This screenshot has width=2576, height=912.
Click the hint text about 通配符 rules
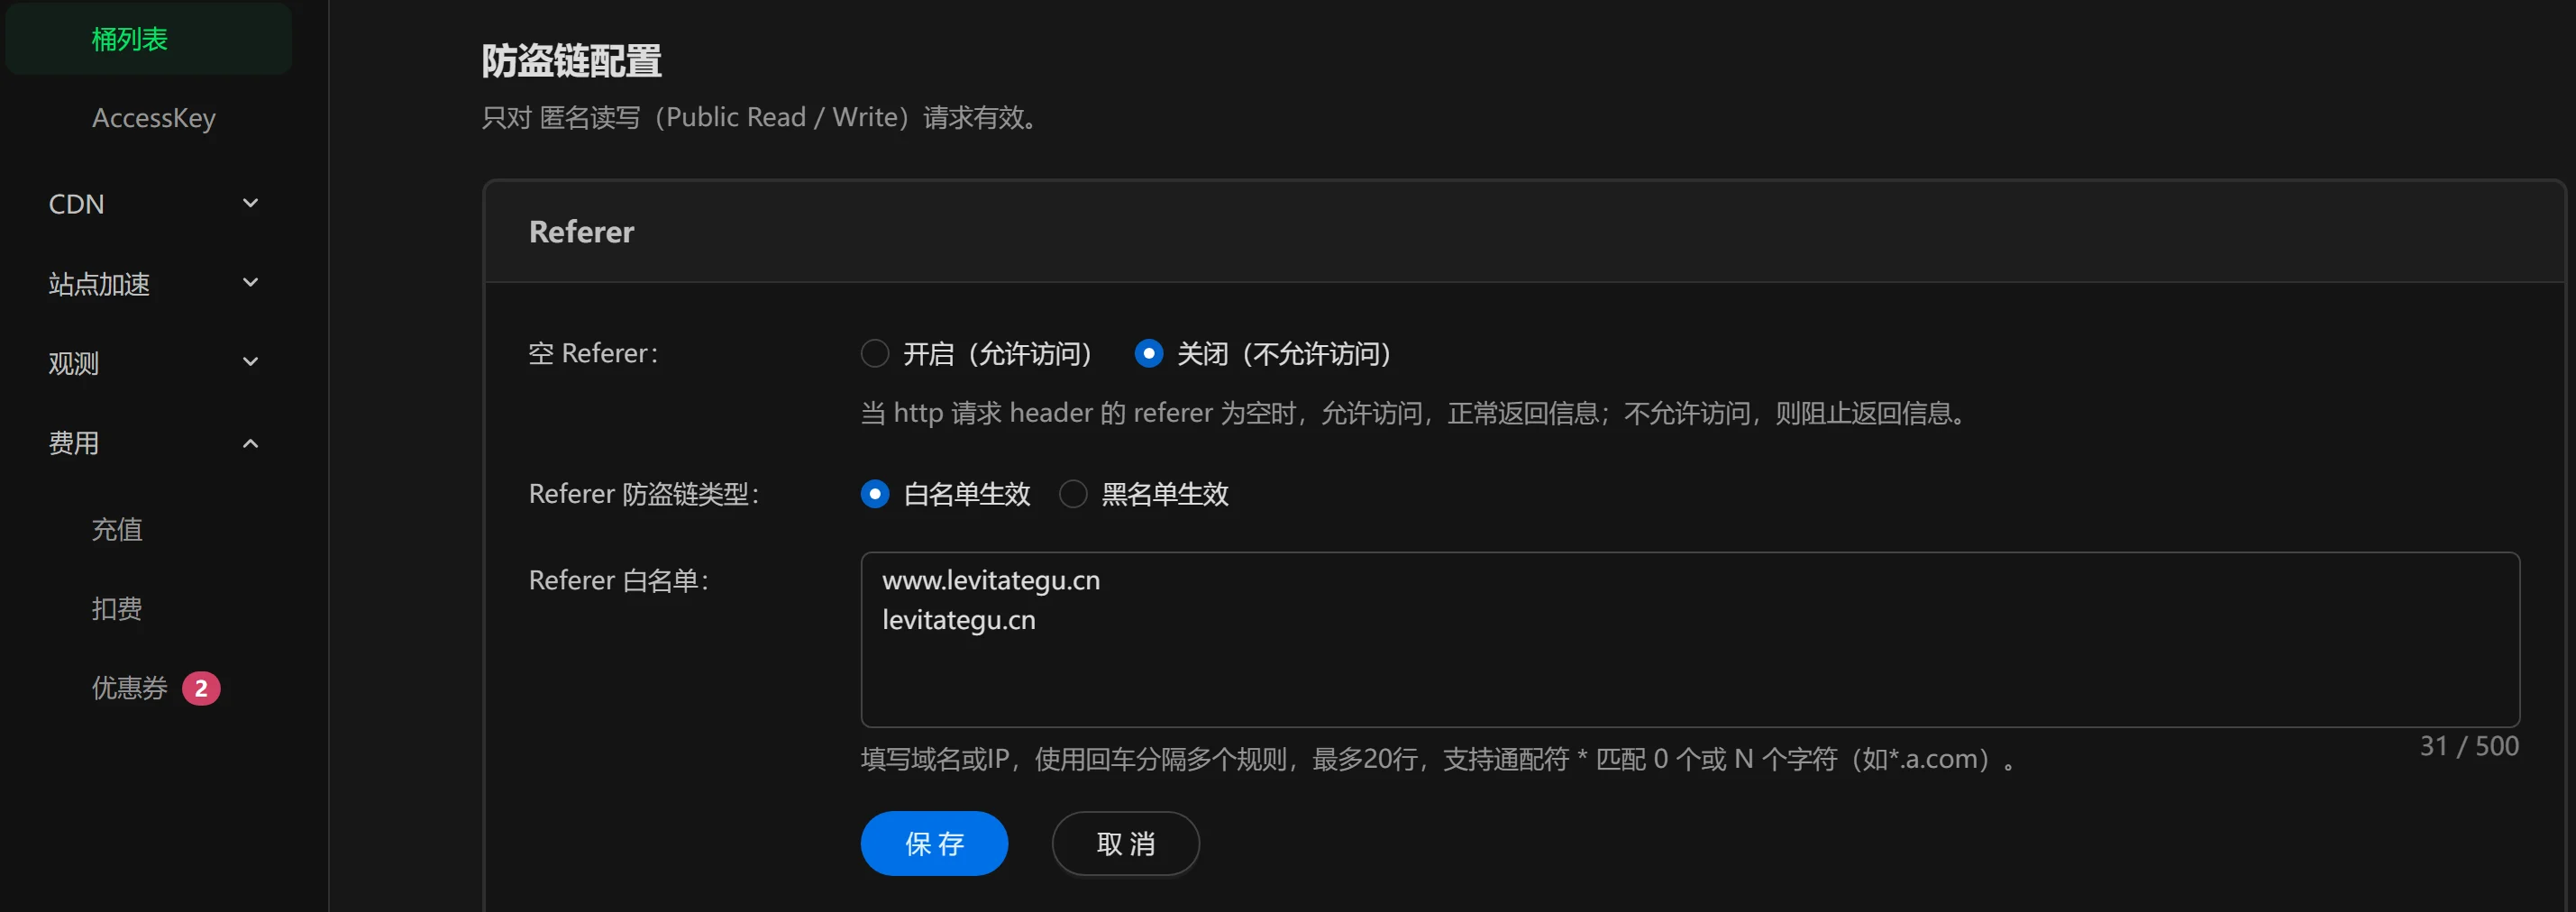coord(1439,760)
